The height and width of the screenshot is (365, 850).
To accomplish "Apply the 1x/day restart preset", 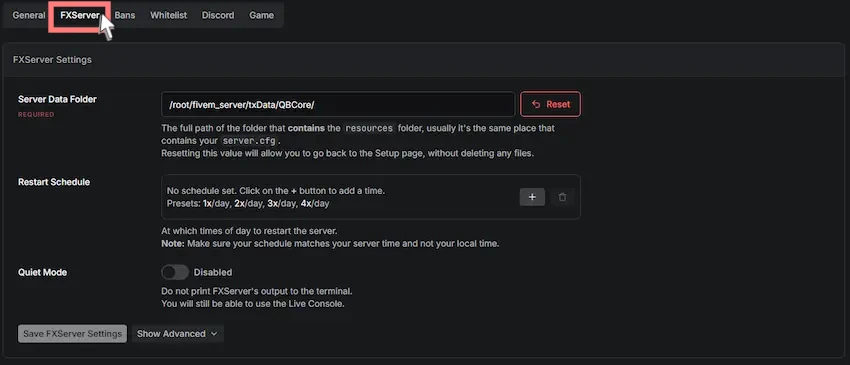I will (215, 204).
